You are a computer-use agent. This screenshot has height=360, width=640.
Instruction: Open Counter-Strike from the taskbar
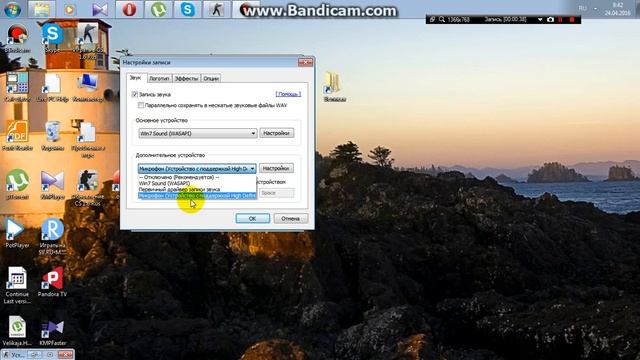217,9
